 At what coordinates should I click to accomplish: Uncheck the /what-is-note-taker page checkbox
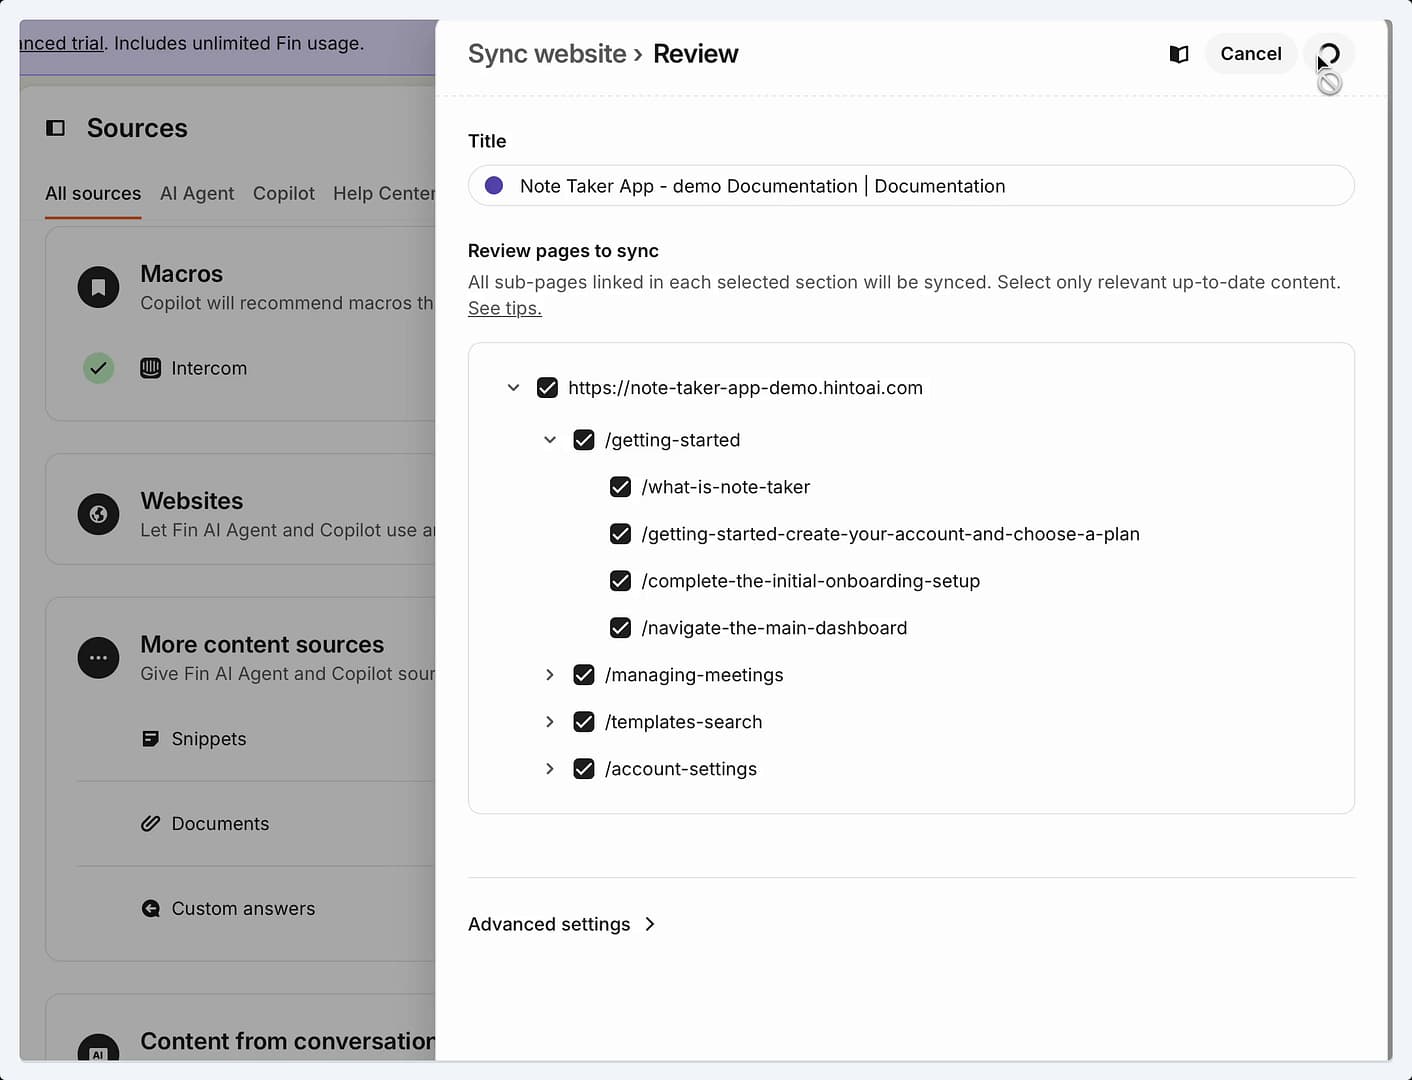(x=620, y=487)
